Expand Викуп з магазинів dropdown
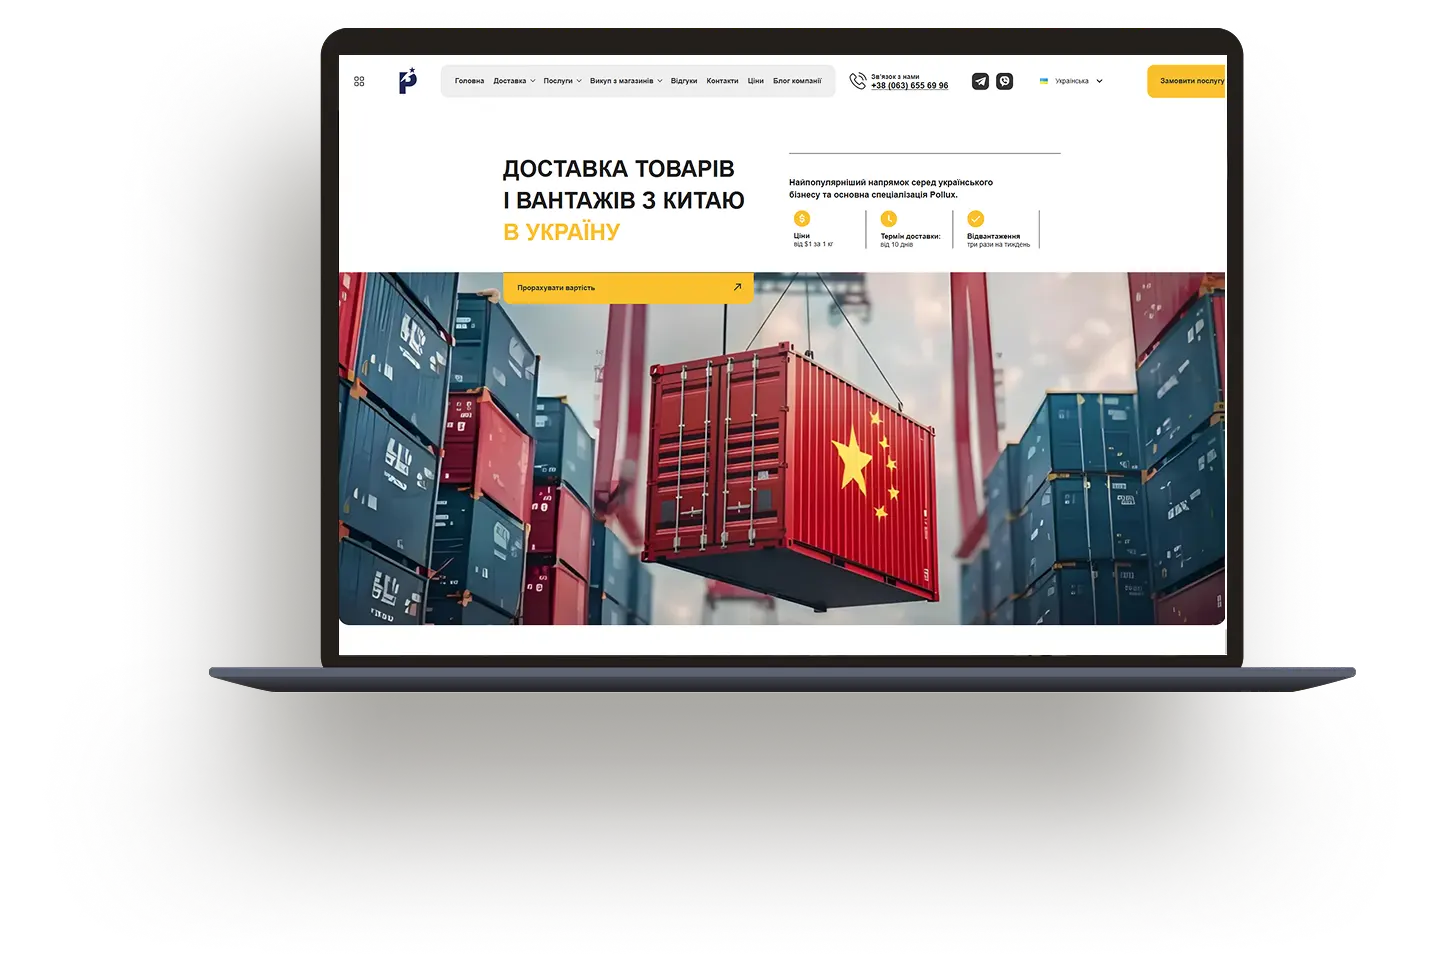 (626, 81)
